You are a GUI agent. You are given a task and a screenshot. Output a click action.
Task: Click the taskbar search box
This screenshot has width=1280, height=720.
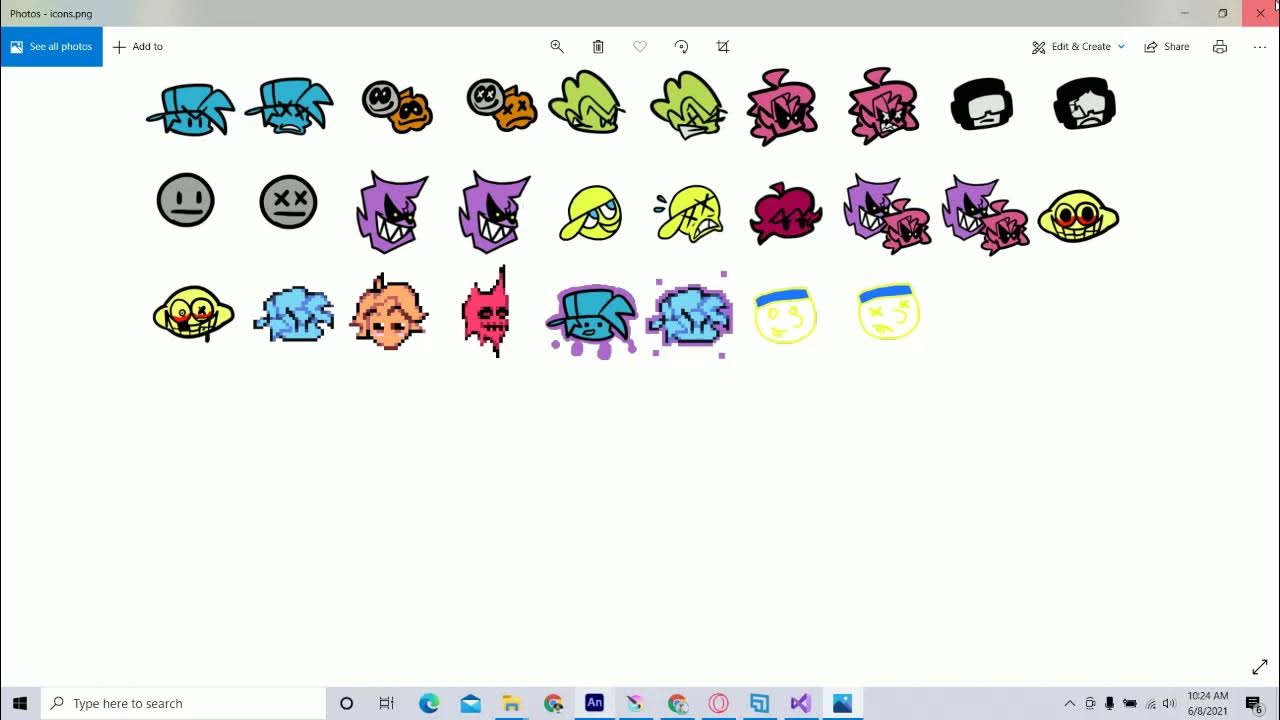point(183,703)
